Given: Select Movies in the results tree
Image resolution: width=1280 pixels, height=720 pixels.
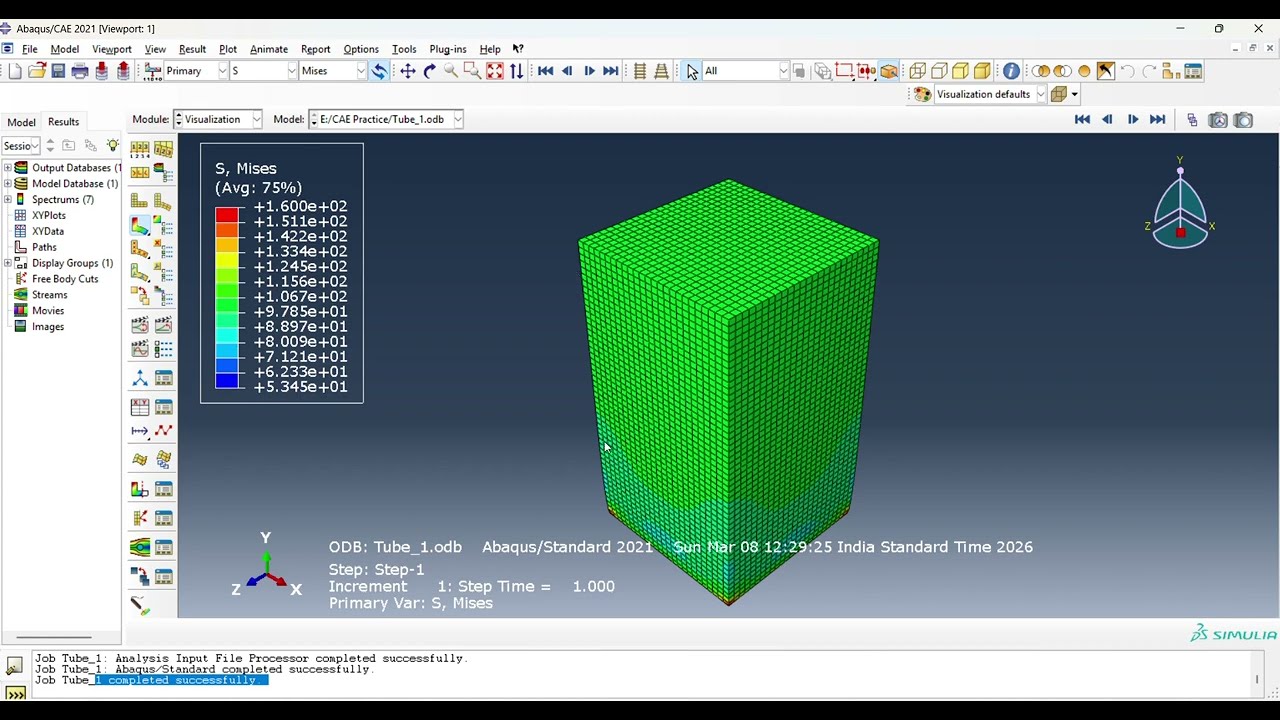Looking at the screenshot, I should (x=48, y=311).
